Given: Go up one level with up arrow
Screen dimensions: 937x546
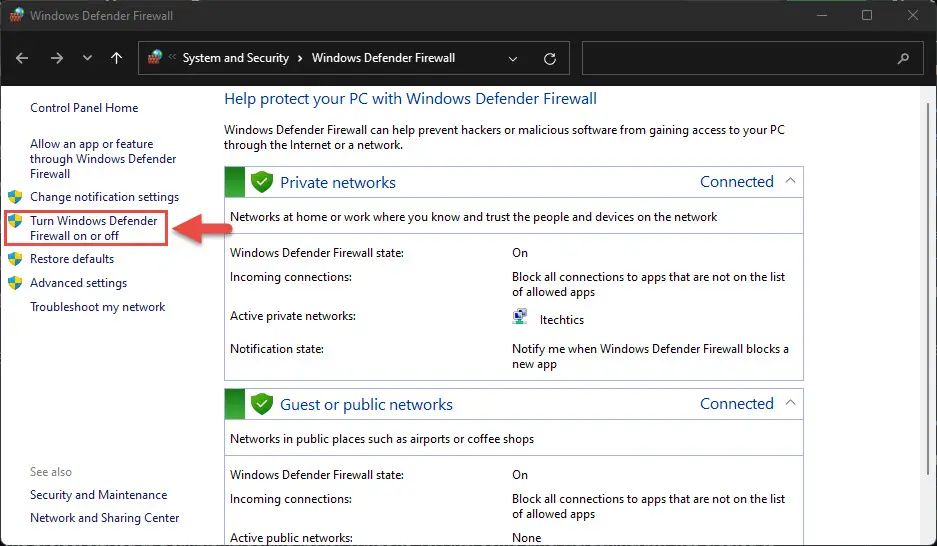Looking at the screenshot, I should pyautogui.click(x=117, y=58).
